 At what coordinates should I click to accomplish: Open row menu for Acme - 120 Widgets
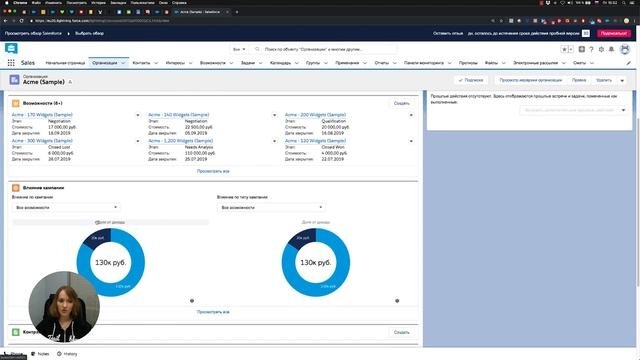(411, 141)
